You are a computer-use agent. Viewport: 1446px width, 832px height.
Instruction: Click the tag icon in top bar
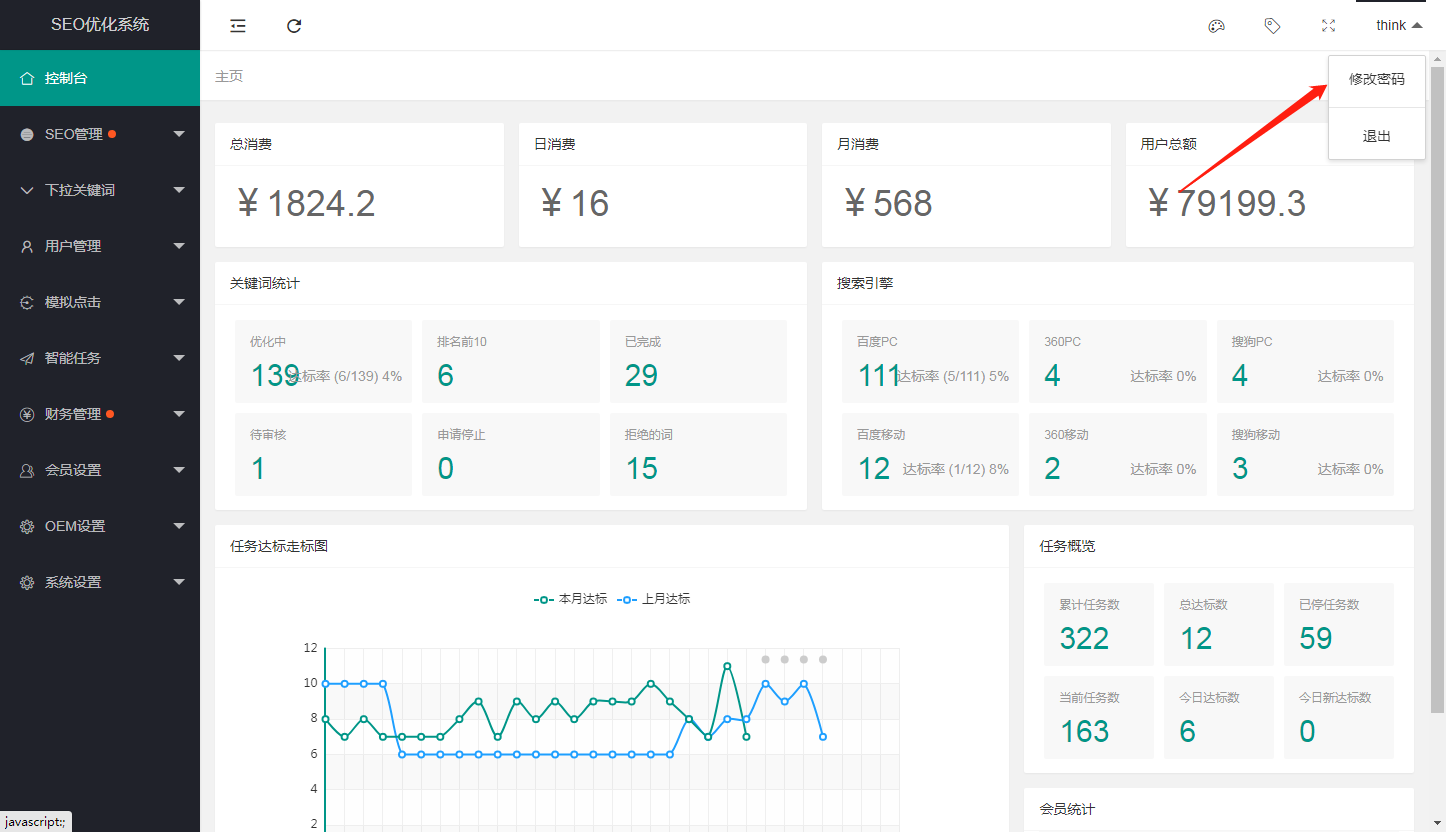pos(1272,26)
